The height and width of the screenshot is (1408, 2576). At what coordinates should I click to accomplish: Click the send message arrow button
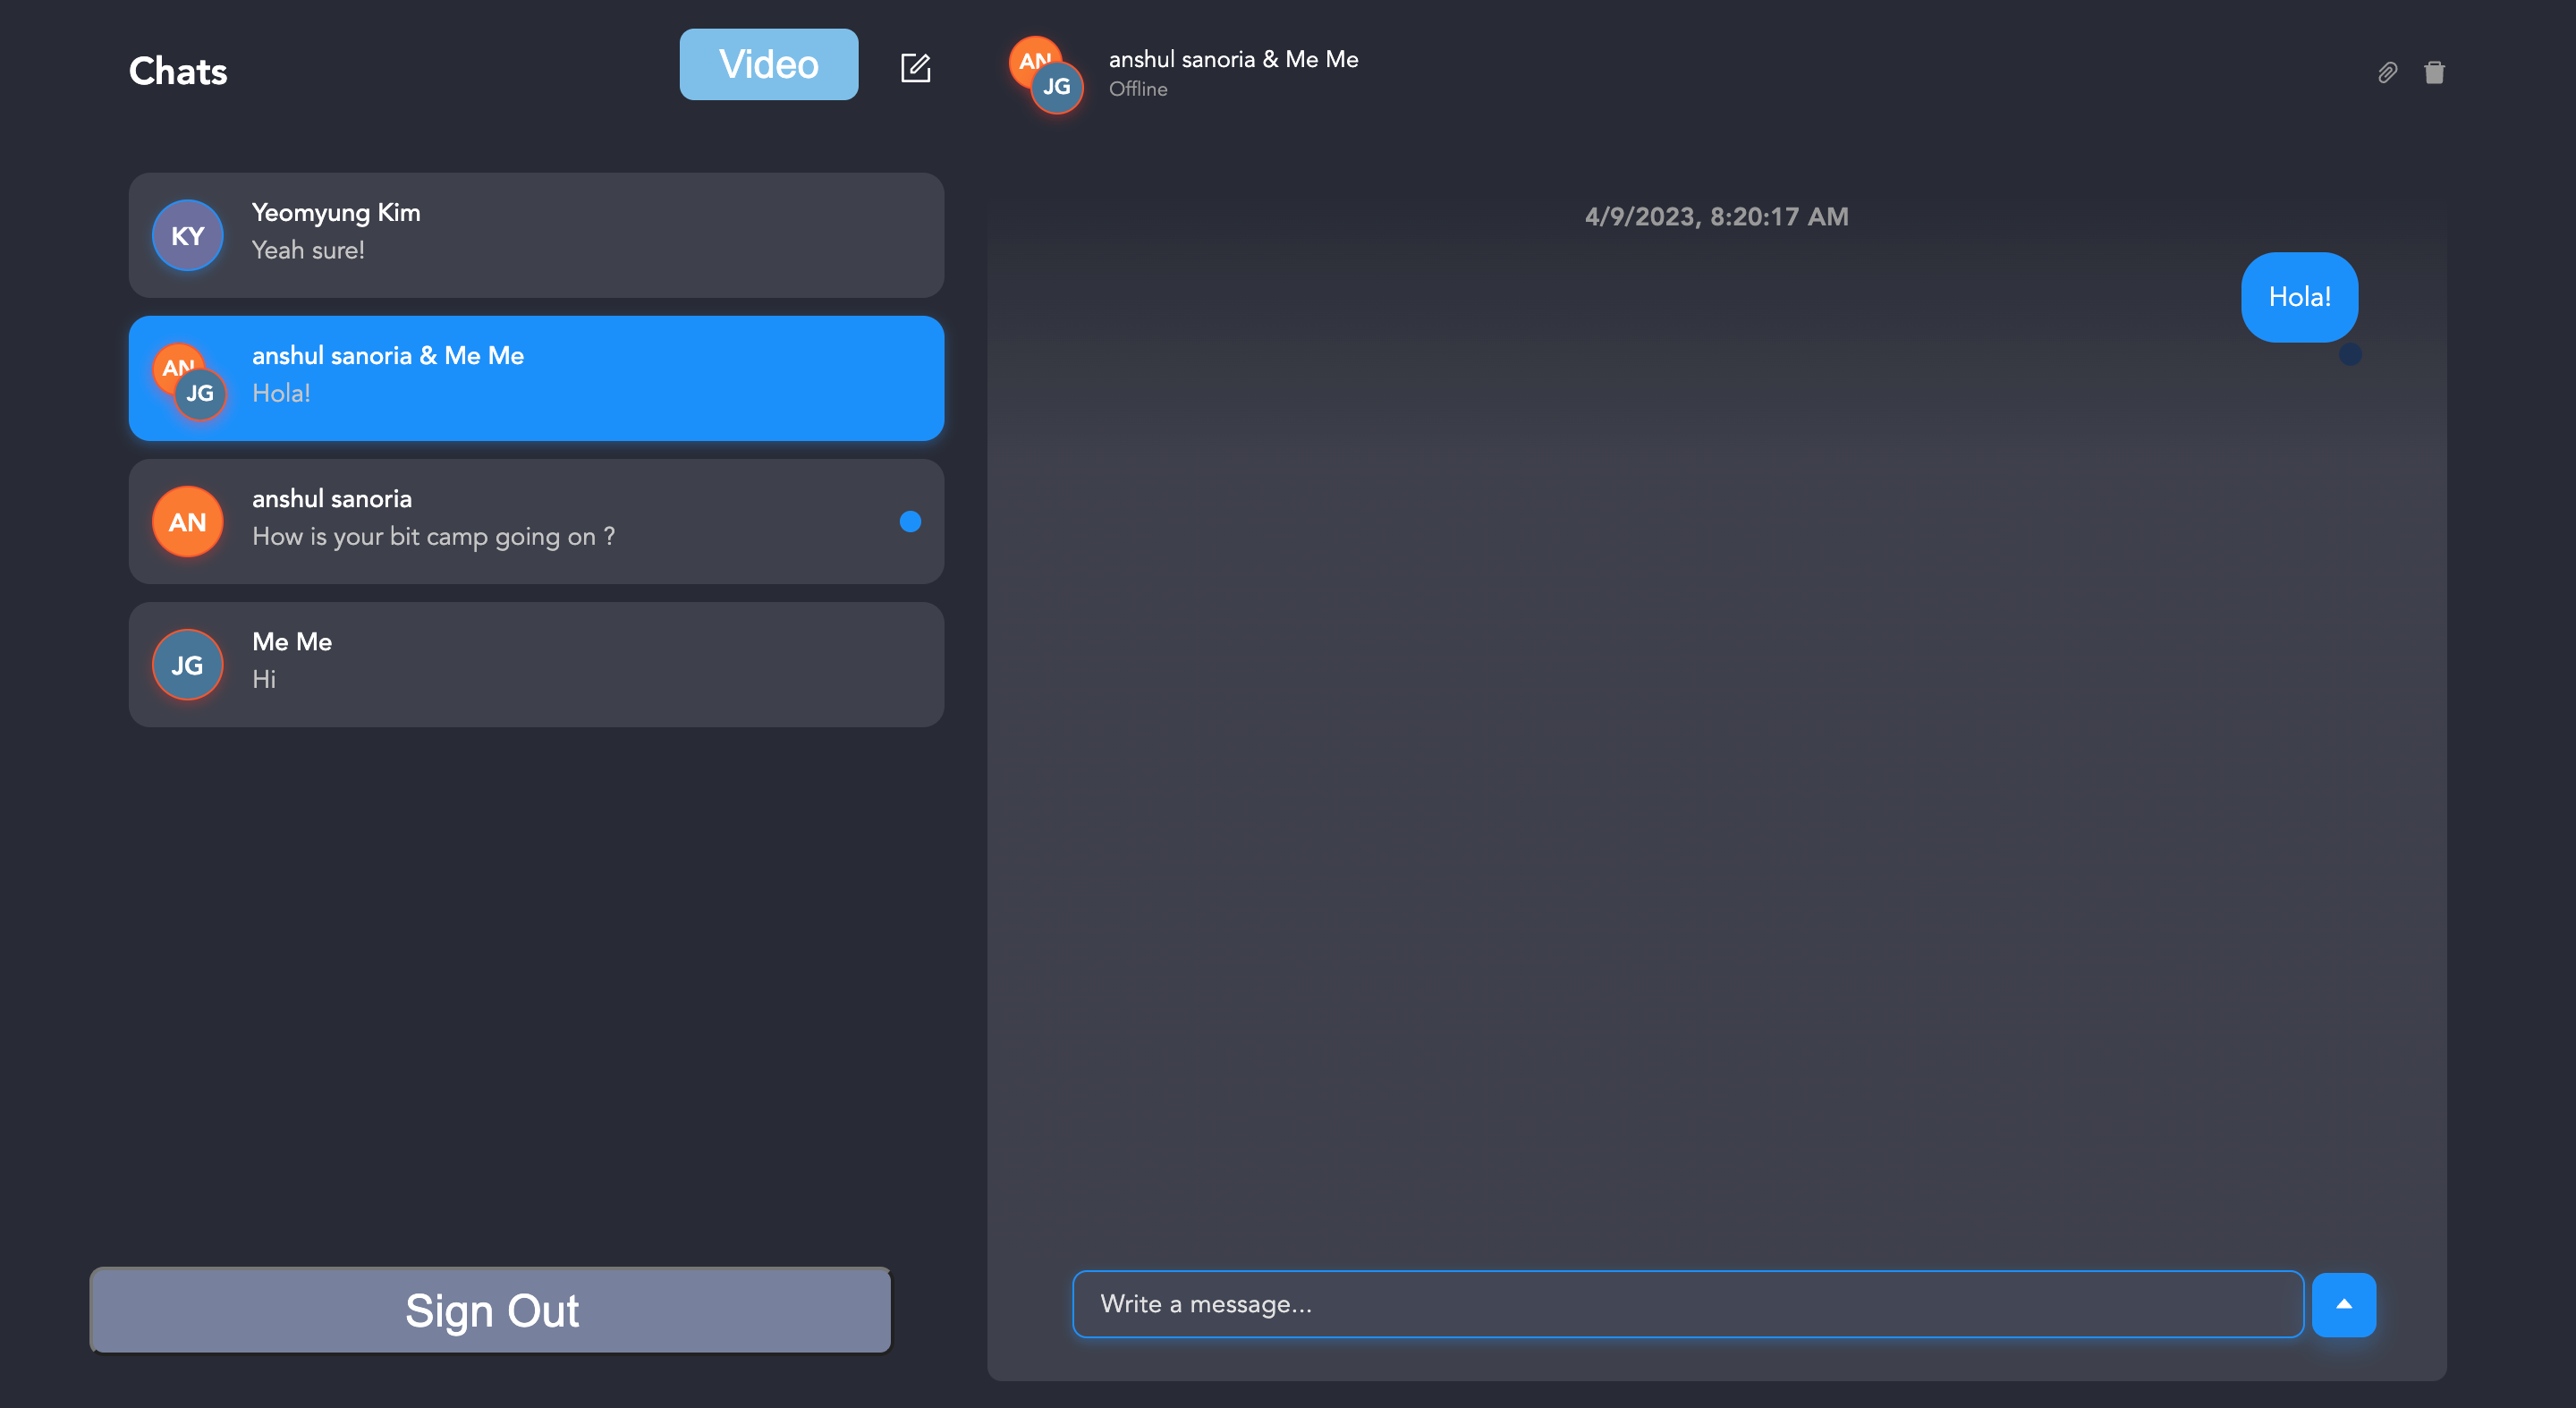tap(2343, 1304)
